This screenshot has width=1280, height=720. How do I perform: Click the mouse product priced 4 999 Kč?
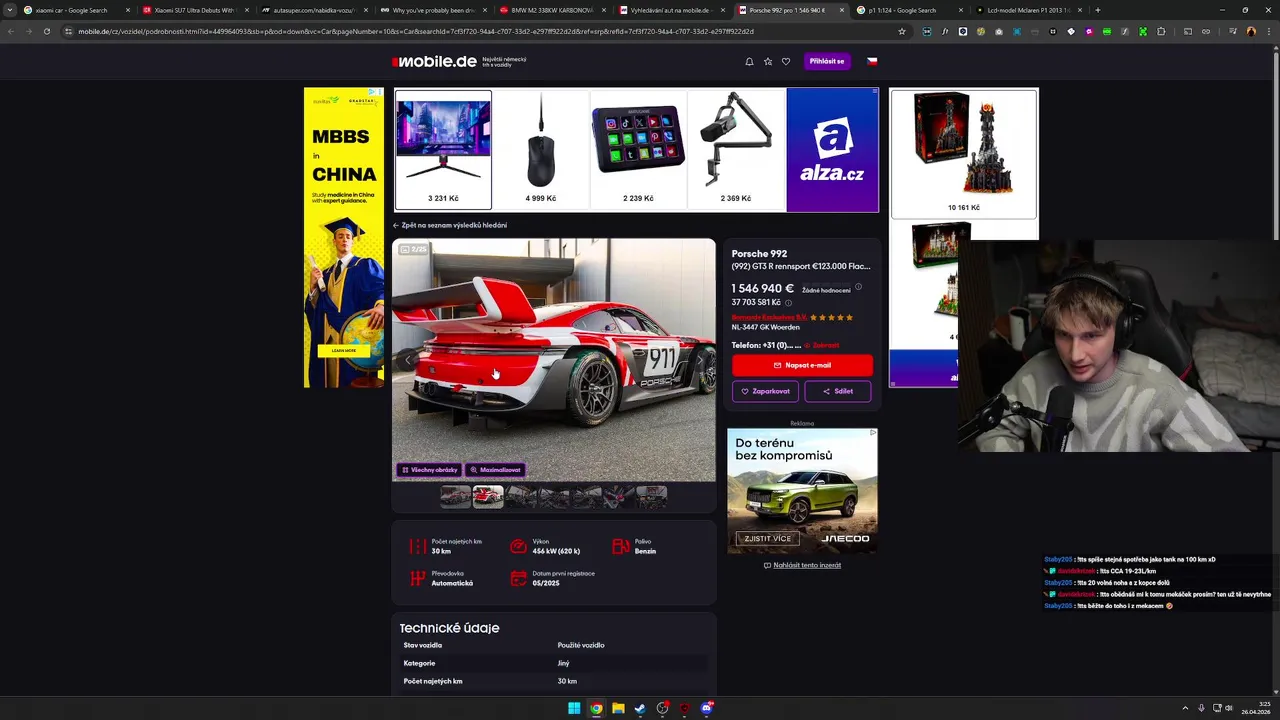[541, 150]
